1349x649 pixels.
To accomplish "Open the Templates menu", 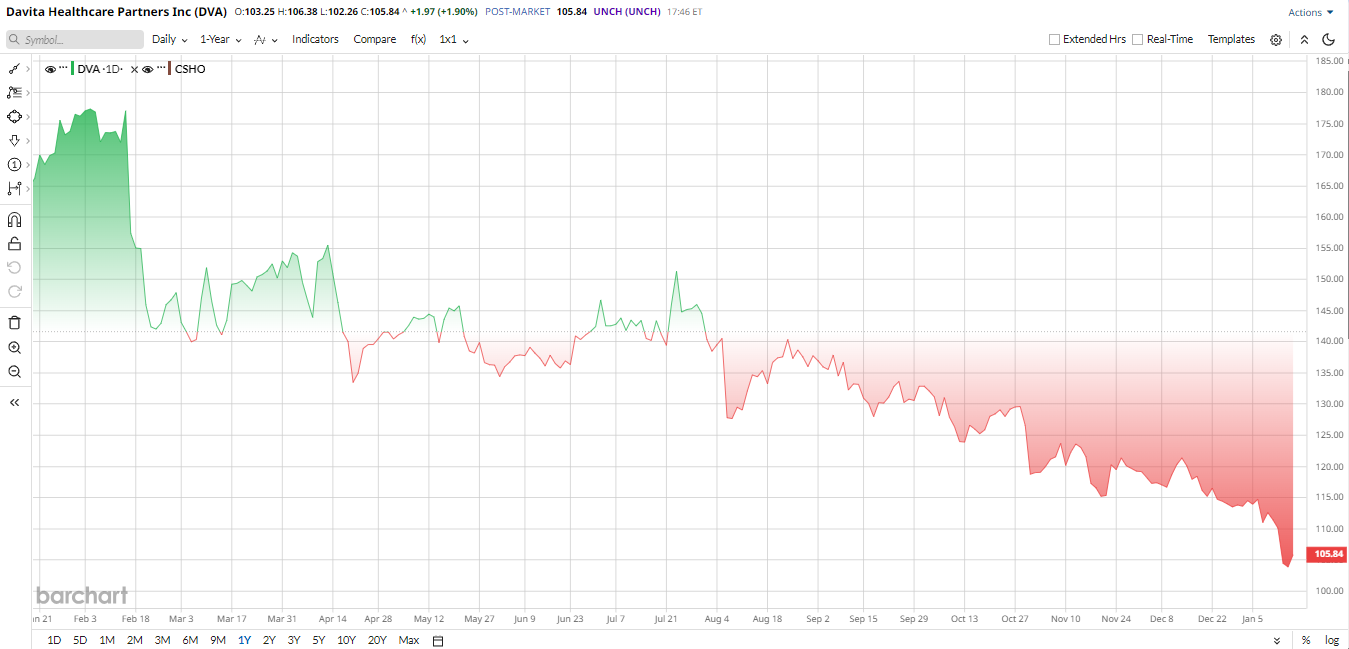I will (x=1231, y=39).
